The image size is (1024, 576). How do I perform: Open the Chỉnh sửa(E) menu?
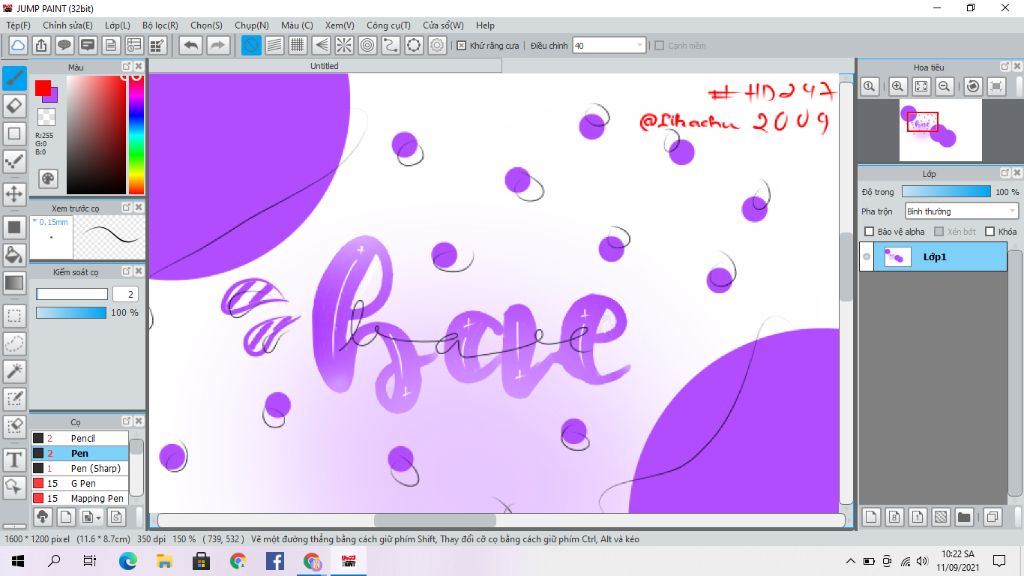click(x=67, y=25)
